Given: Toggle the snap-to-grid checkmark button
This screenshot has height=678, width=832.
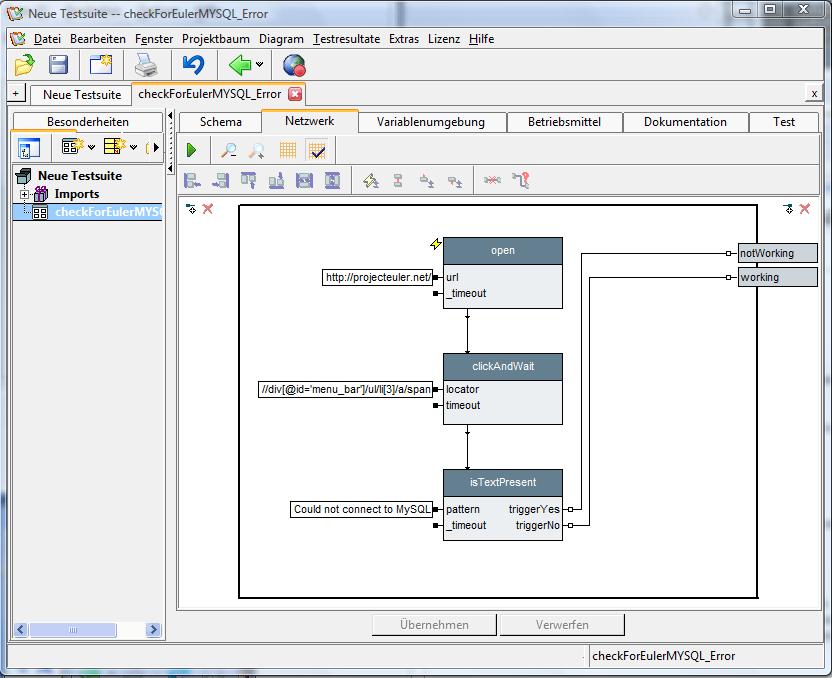Looking at the screenshot, I should 316,150.
